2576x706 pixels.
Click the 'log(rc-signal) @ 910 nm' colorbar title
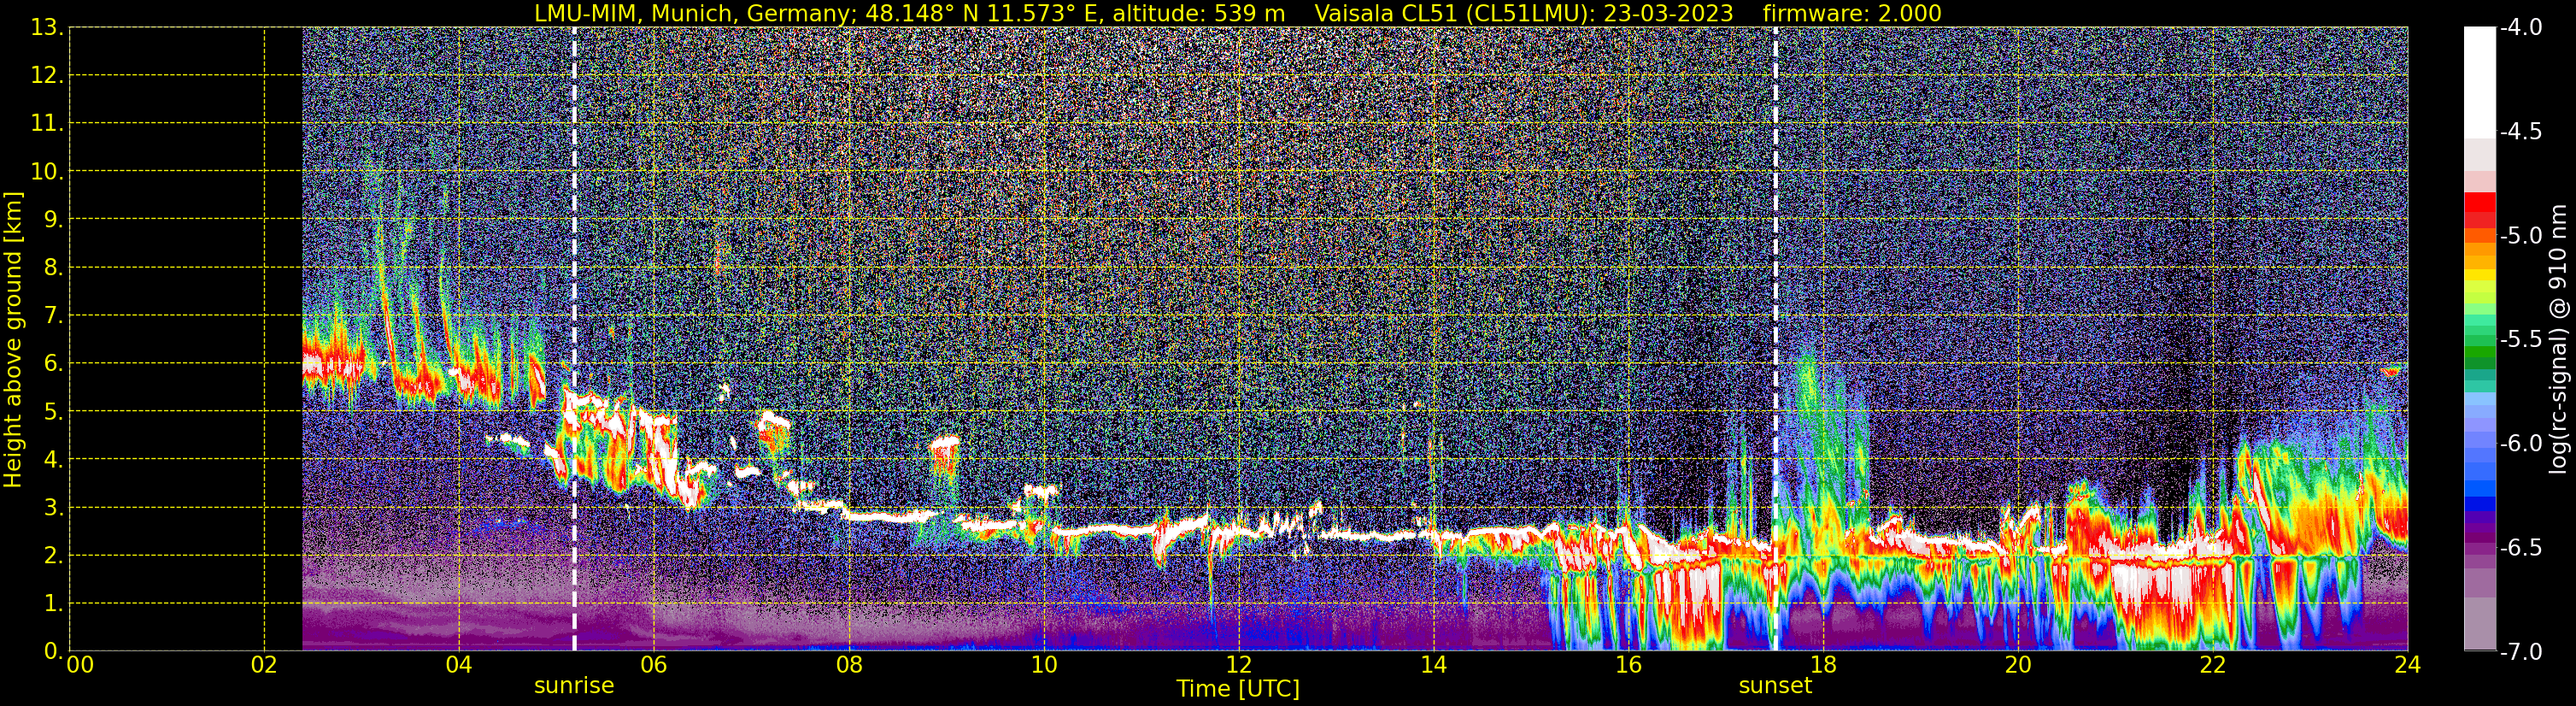(2560, 339)
